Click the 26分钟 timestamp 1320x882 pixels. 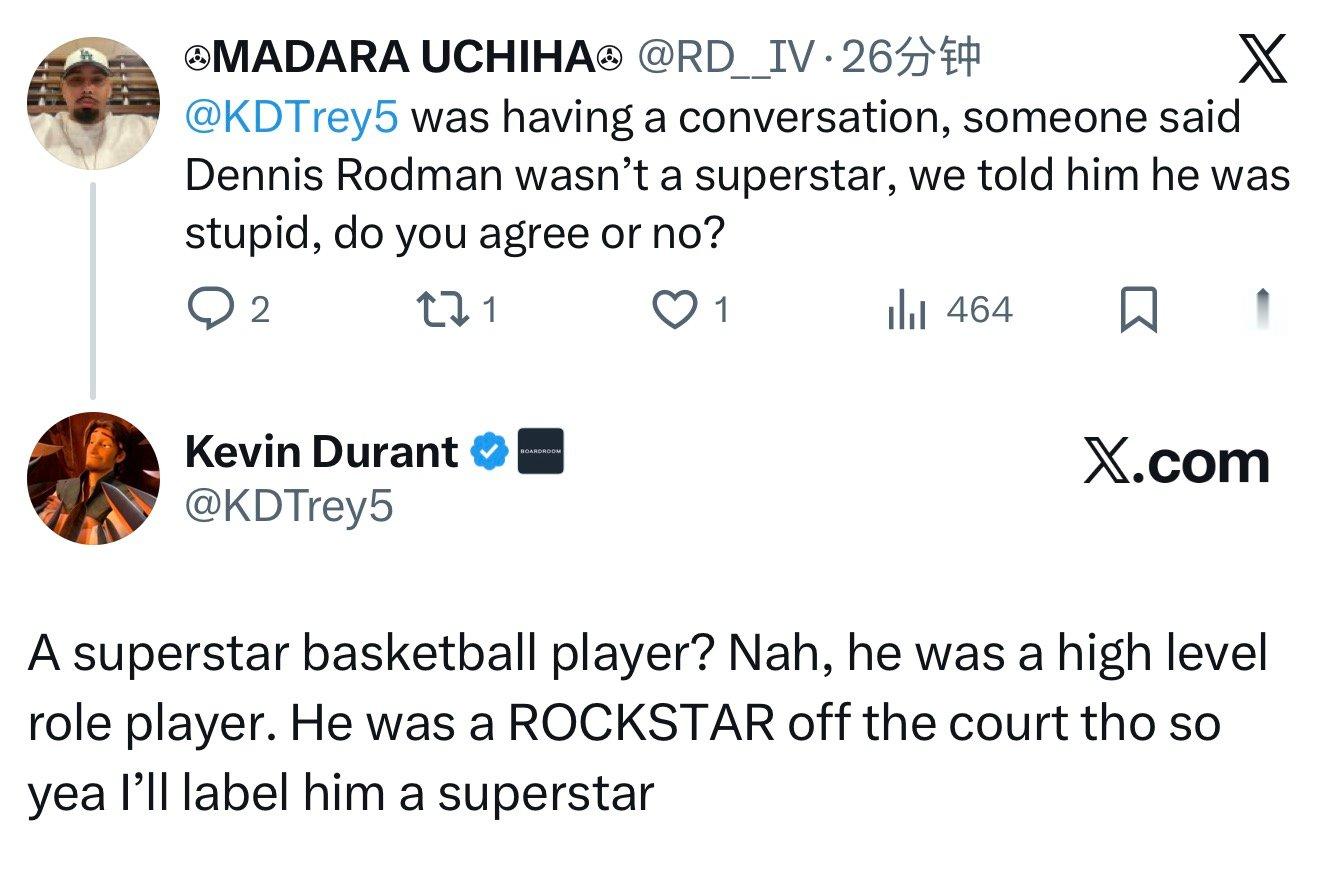(x=911, y=60)
